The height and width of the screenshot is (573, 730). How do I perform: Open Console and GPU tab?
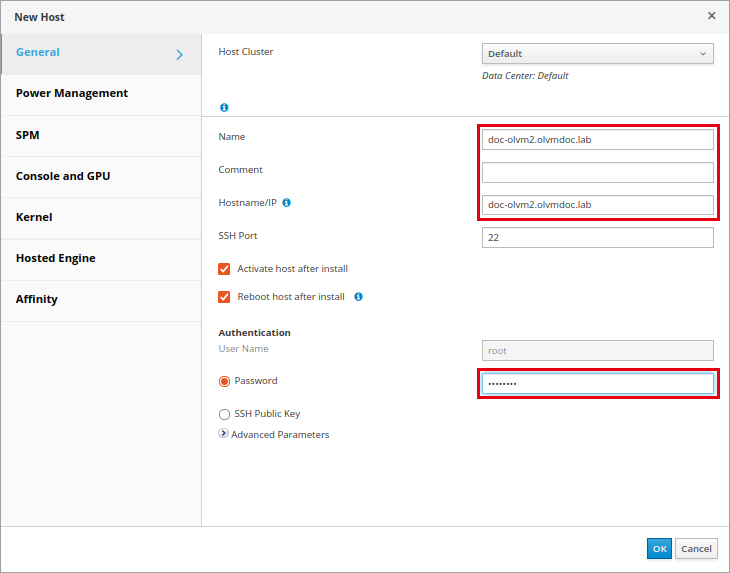[101, 177]
